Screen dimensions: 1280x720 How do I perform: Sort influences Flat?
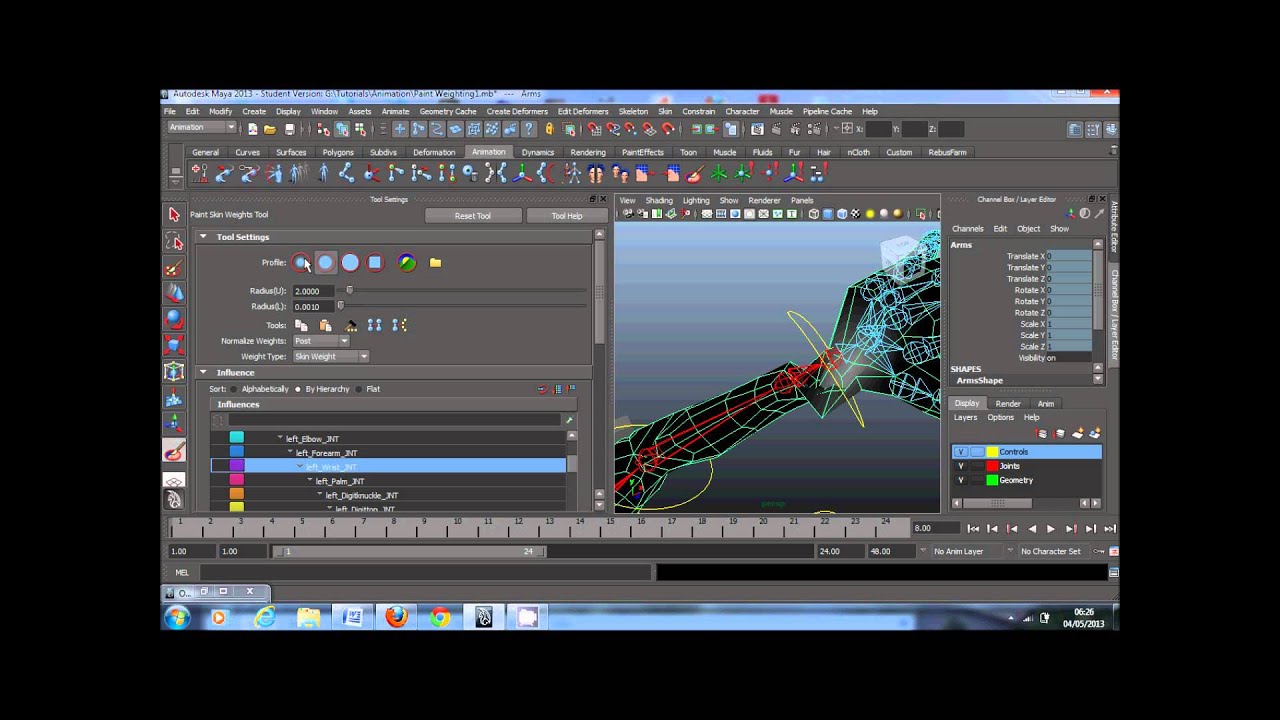tap(368, 389)
